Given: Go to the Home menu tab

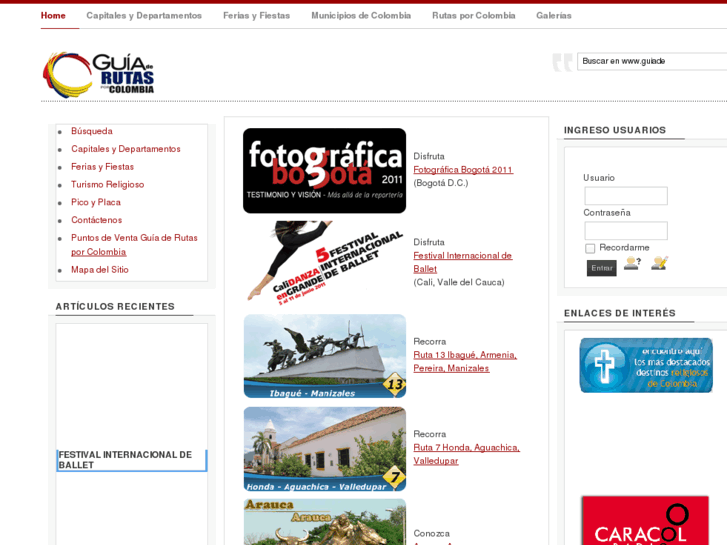Looking at the screenshot, I should tap(53, 15).
